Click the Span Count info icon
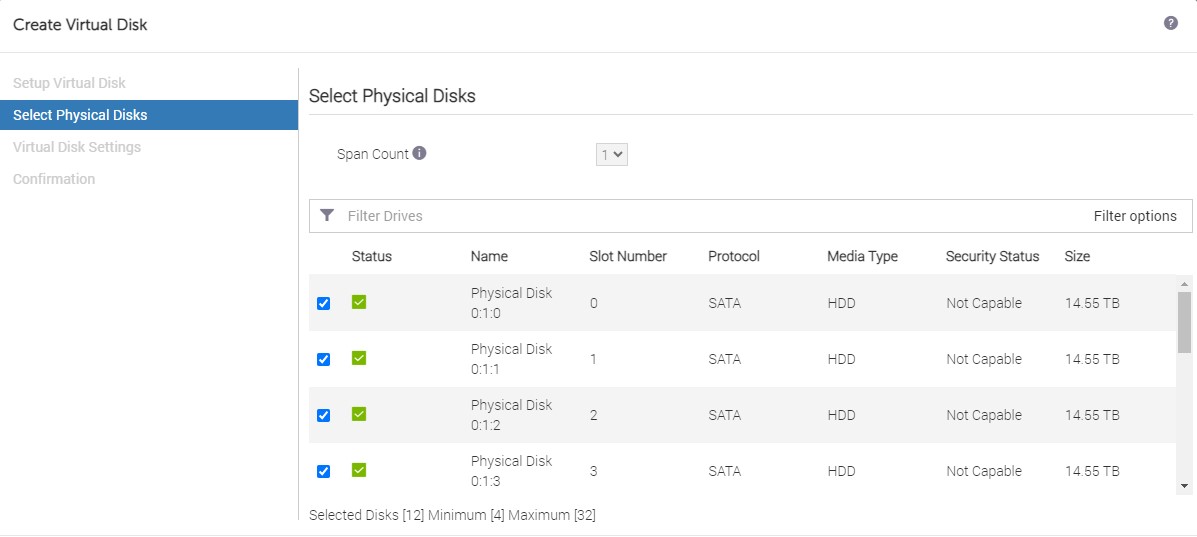This screenshot has width=1197, height=537. coord(419,154)
